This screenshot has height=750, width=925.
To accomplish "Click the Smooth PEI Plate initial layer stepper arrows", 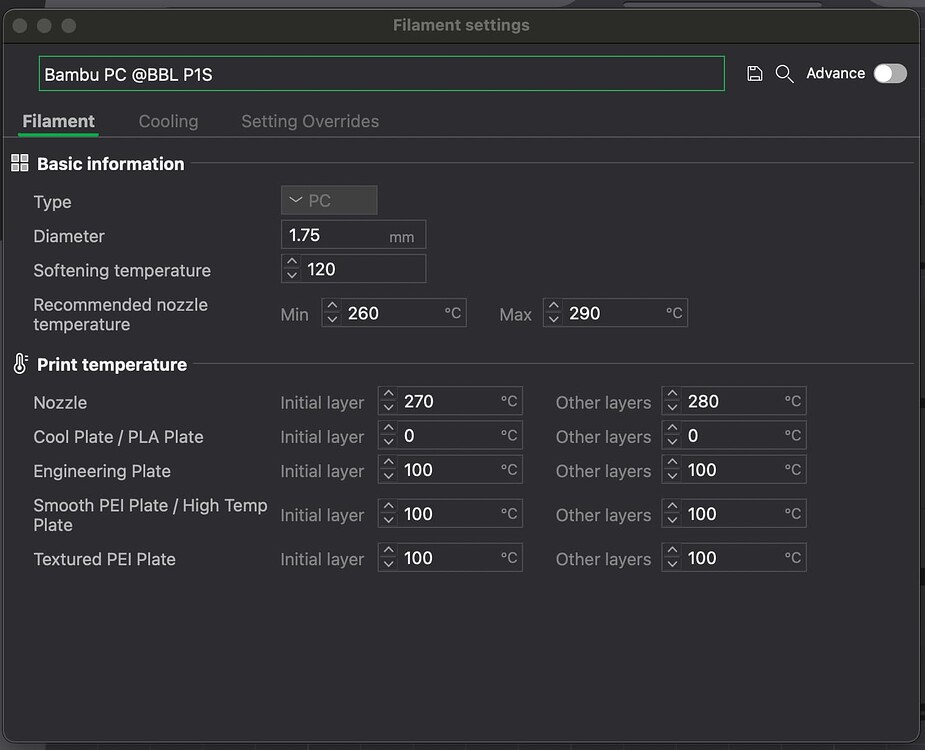I will pyautogui.click(x=389, y=513).
